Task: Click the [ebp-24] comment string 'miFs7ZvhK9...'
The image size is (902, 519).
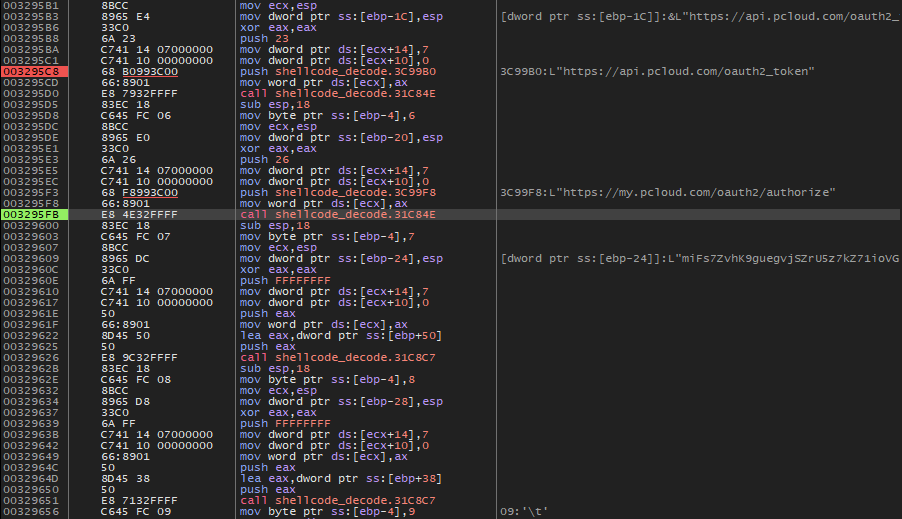Action: point(701,258)
